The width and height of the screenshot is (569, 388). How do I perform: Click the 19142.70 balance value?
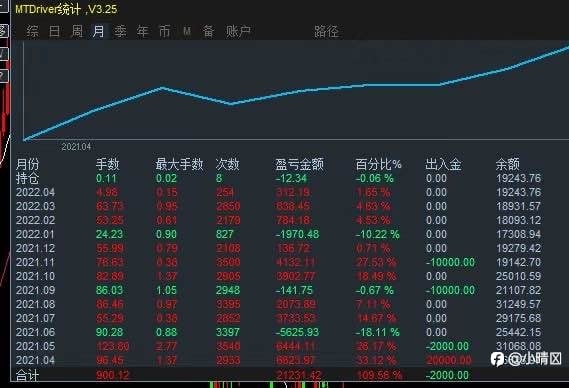519,262
